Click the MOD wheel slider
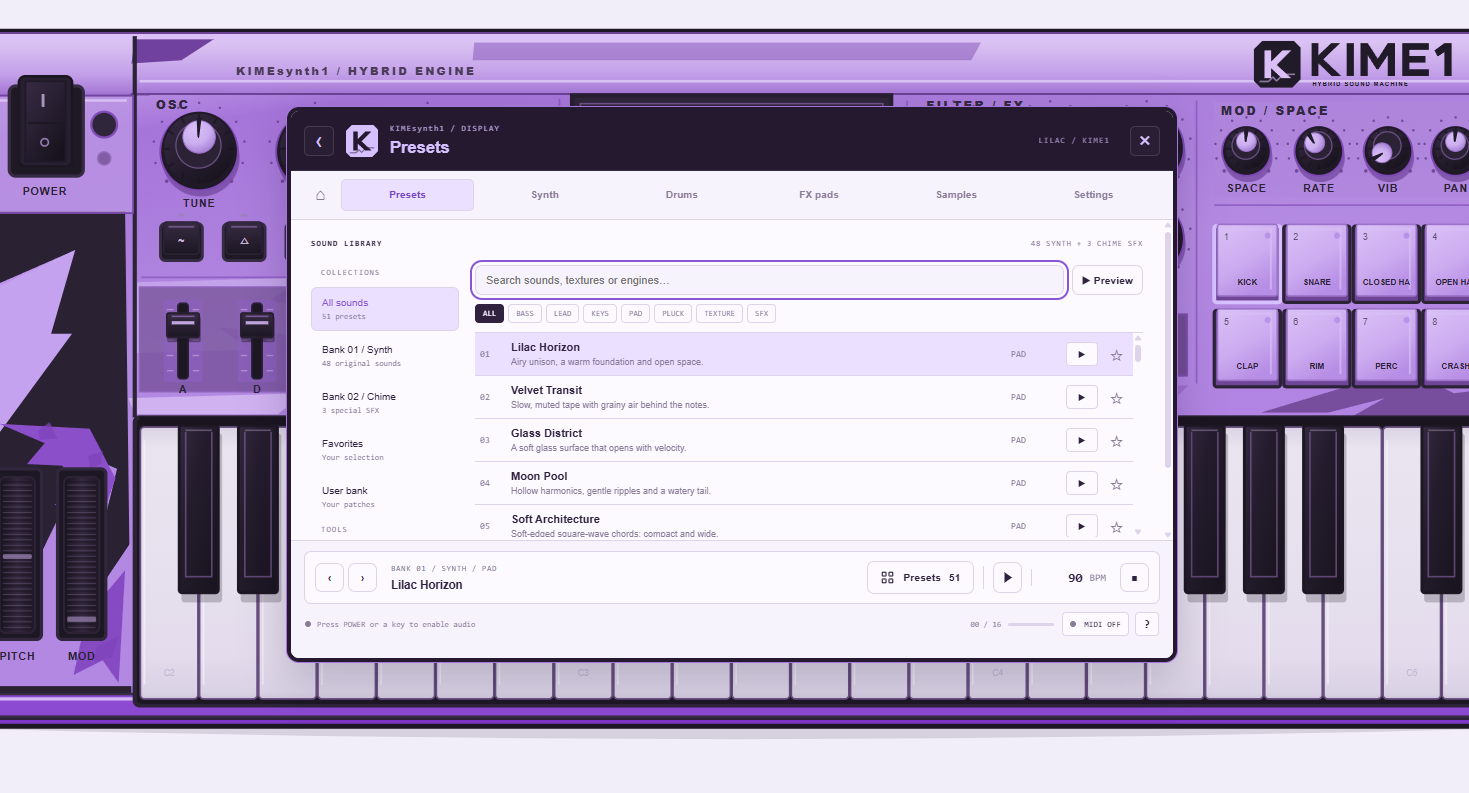 81,553
